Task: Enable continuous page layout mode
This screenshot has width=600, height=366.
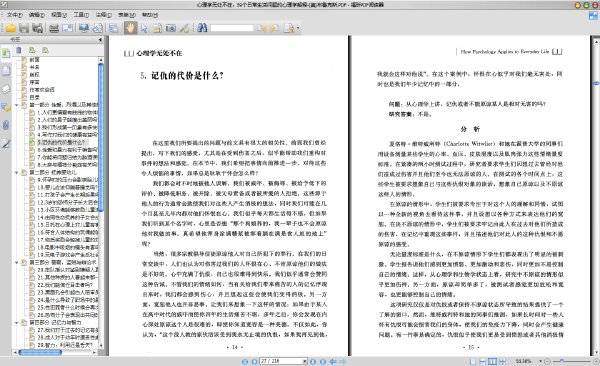Action: pos(483,361)
